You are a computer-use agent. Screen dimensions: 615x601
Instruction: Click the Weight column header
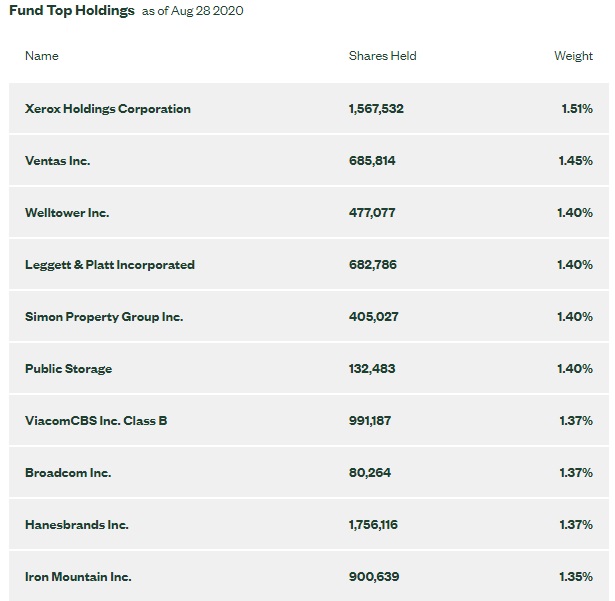pyautogui.click(x=573, y=56)
